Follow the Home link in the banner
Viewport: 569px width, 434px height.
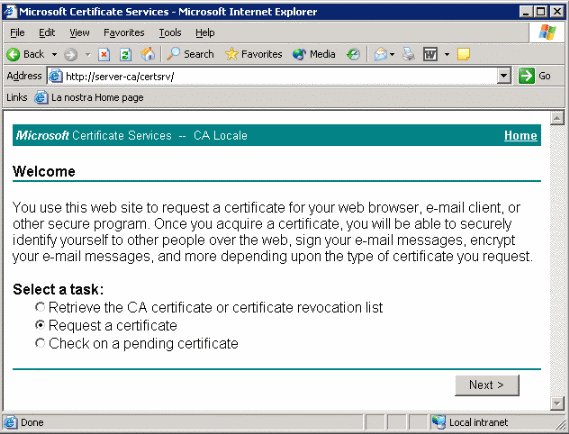[520, 135]
